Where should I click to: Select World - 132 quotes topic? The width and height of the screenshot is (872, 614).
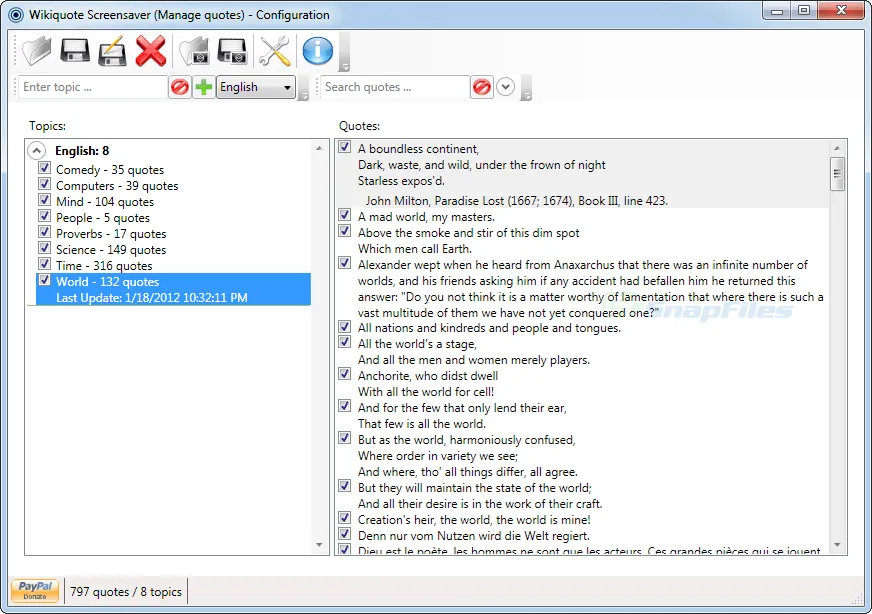click(x=107, y=282)
